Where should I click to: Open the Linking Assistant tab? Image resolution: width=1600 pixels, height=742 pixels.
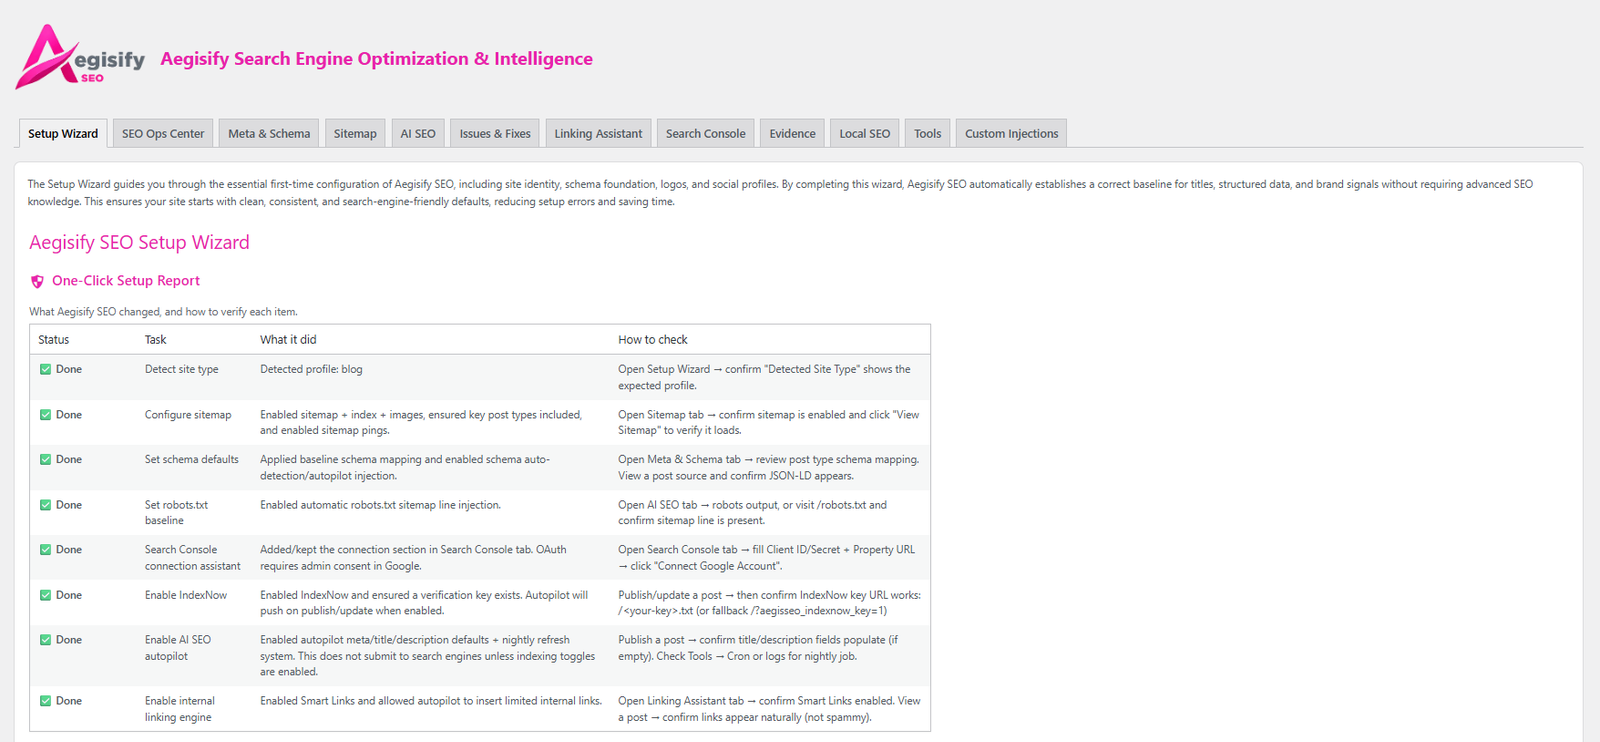point(598,134)
